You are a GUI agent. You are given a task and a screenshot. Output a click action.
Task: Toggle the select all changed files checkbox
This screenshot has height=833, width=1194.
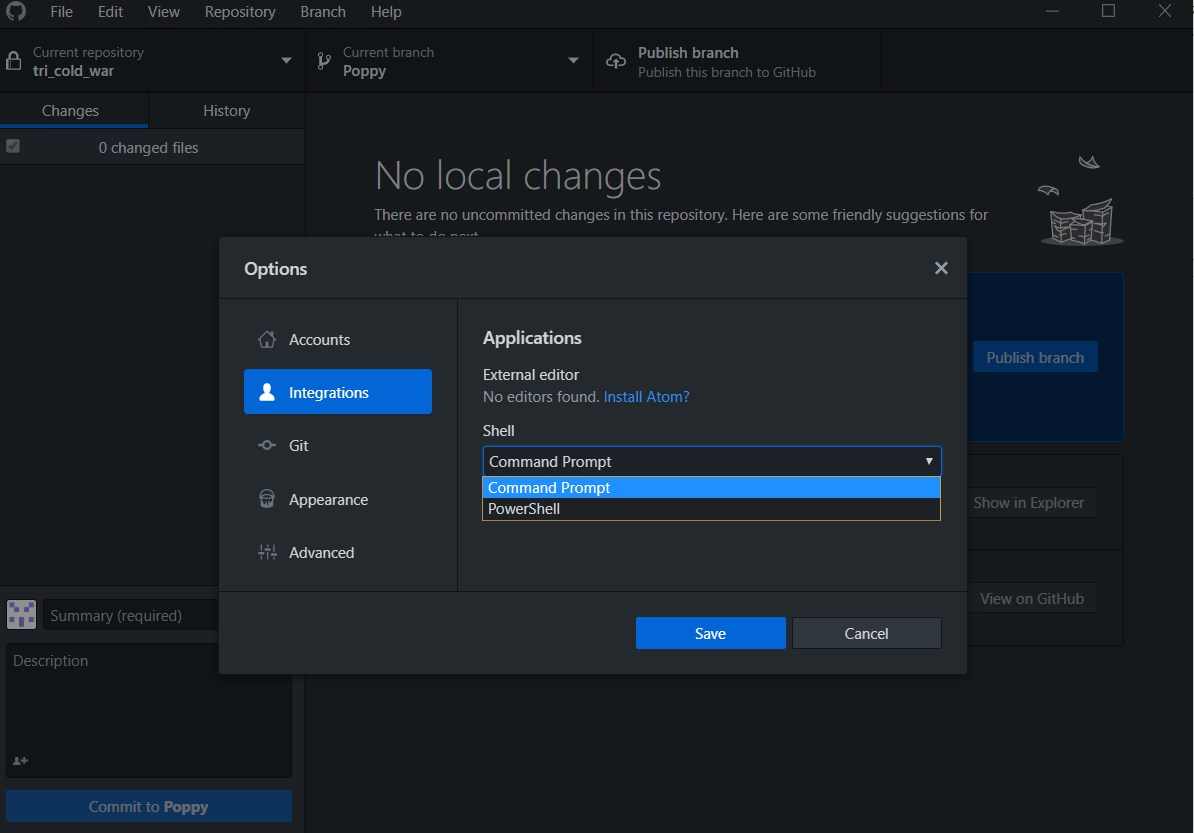13,146
